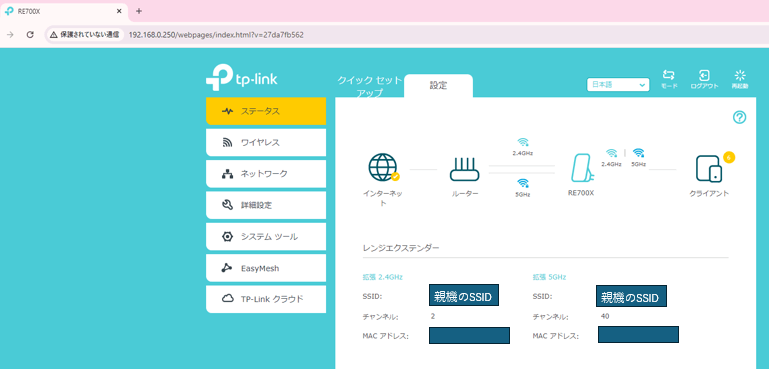Open the ステータス menu item
Viewport: 769px width, 369px height.
tap(266, 111)
